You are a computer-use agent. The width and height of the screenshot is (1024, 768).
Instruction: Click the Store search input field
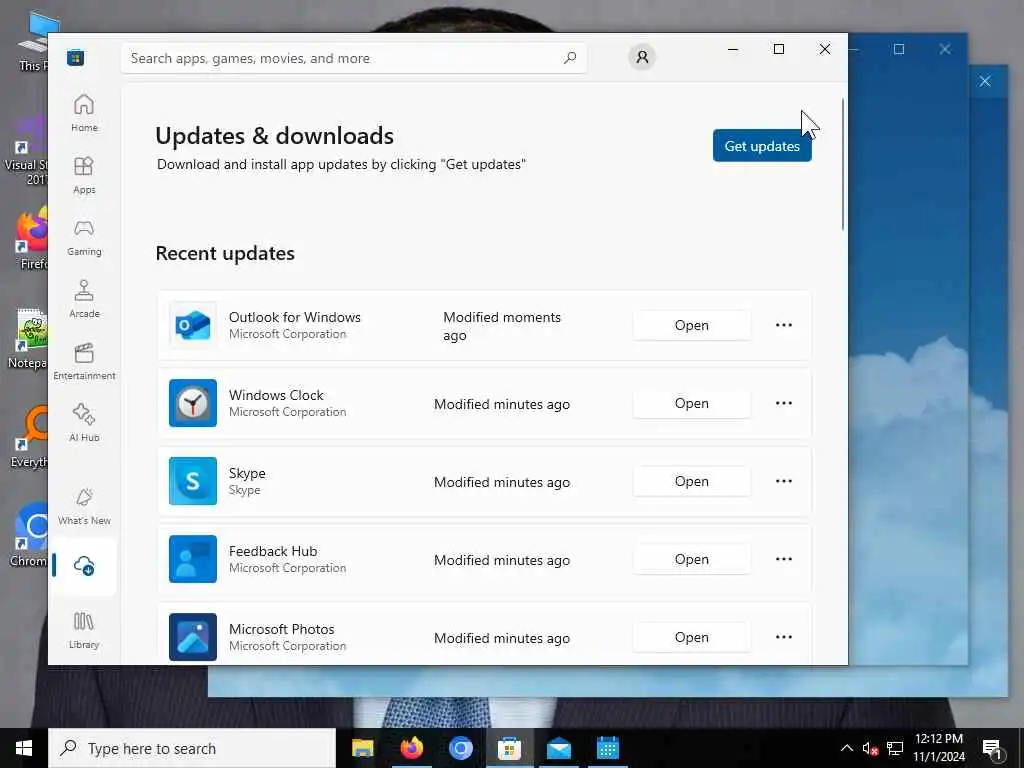354,58
